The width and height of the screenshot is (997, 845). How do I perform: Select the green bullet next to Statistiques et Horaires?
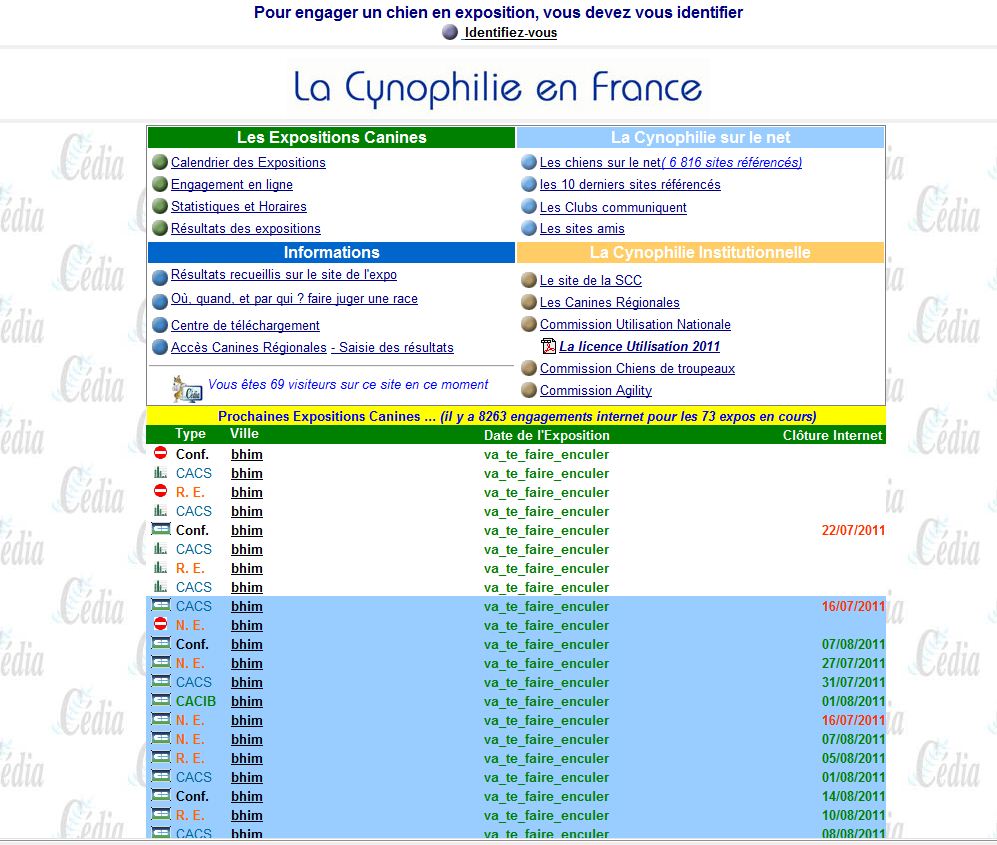pos(160,206)
